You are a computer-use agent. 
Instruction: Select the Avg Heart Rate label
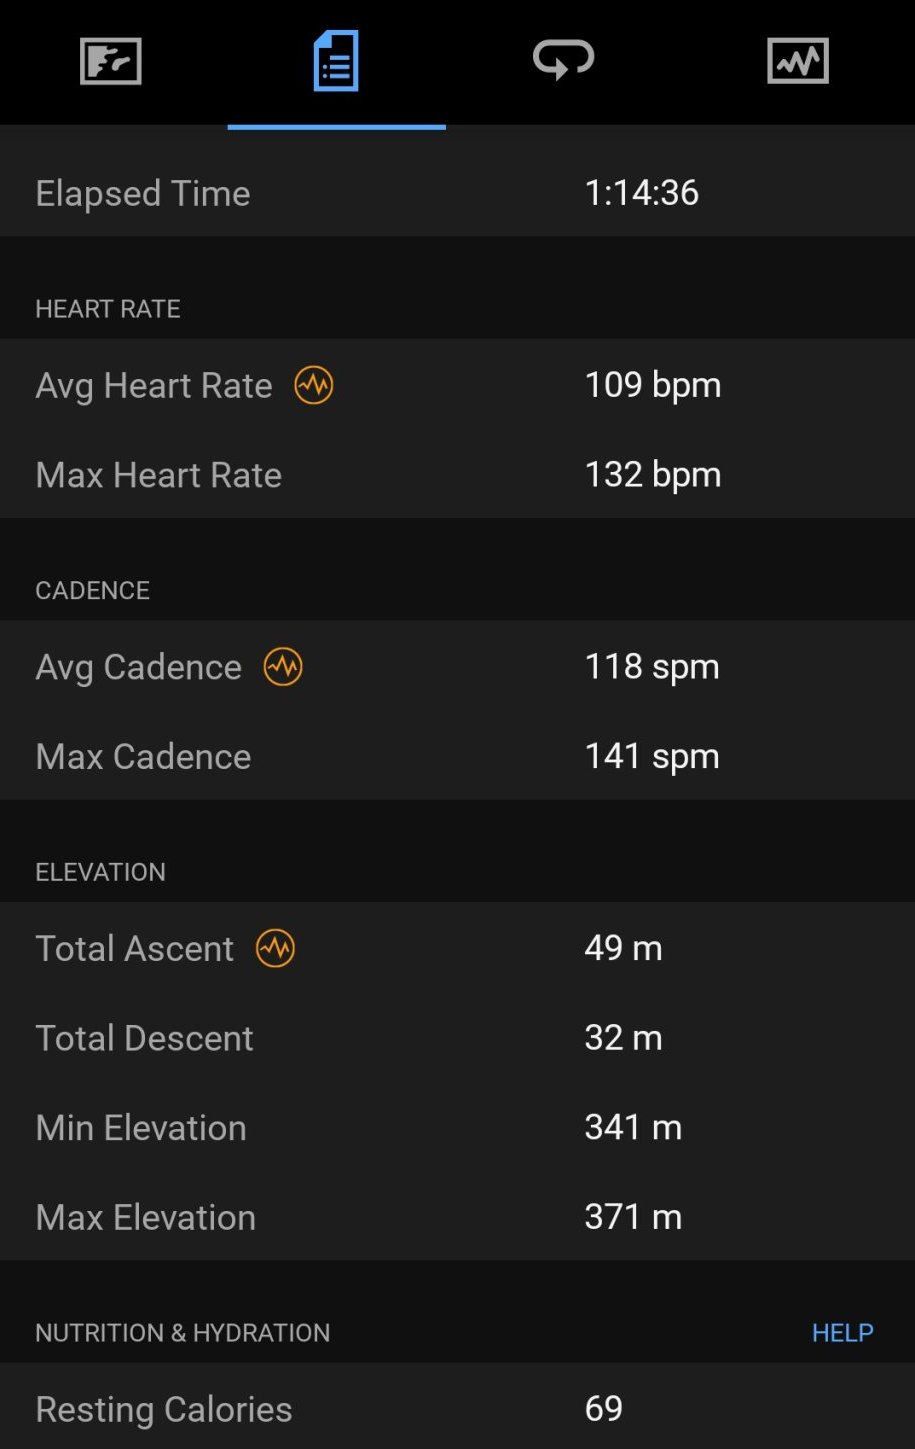[x=154, y=385]
